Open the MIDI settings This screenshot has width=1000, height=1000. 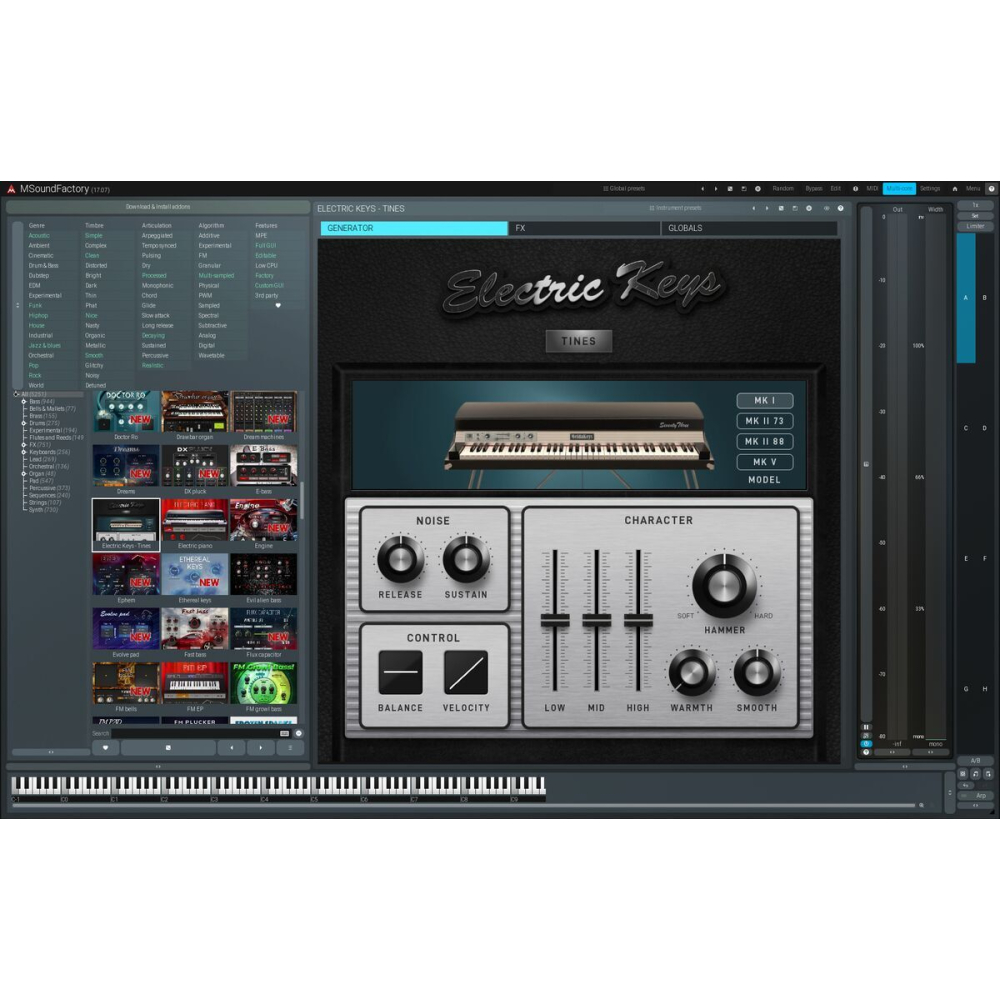[x=872, y=189]
